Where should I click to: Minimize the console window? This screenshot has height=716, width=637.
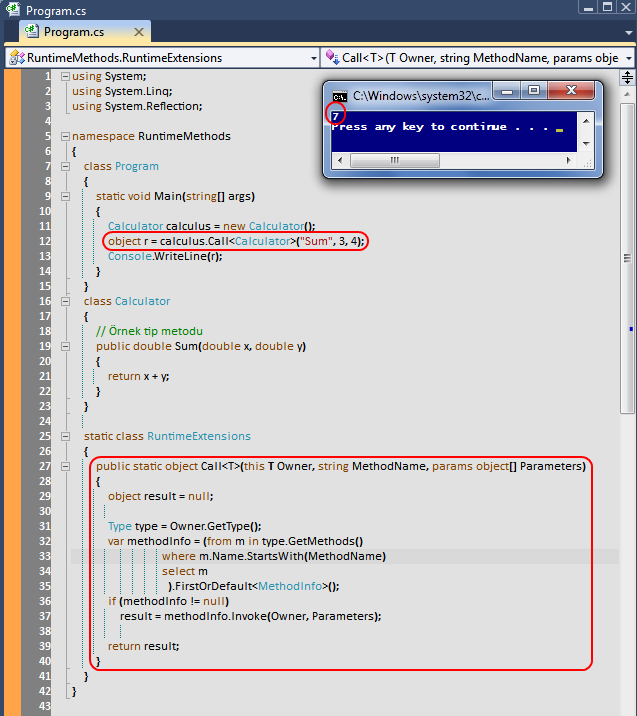click(x=505, y=91)
